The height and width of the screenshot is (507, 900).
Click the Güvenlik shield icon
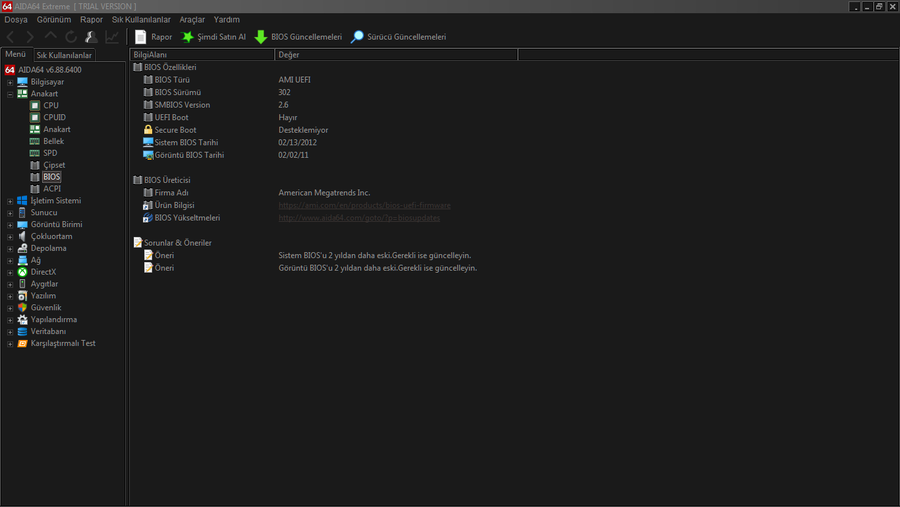click(x=22, y=308)
